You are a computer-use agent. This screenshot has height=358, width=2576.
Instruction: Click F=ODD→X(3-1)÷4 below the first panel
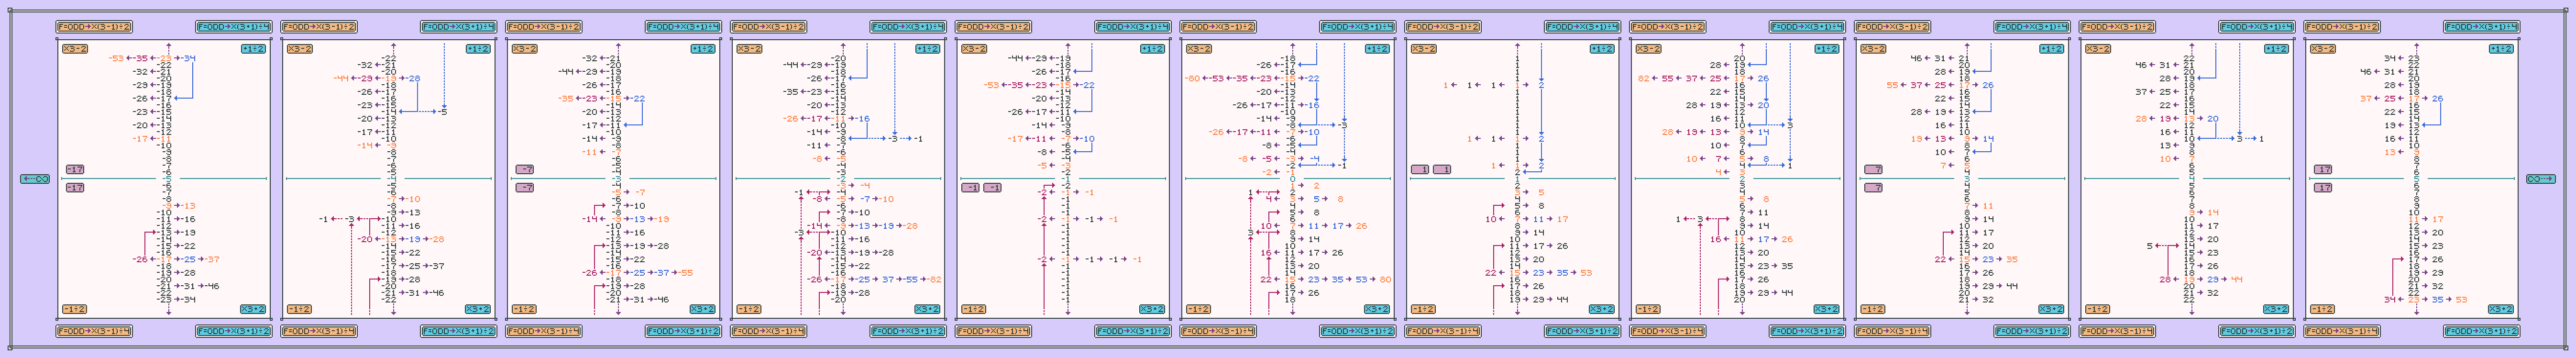pos(94,331)
